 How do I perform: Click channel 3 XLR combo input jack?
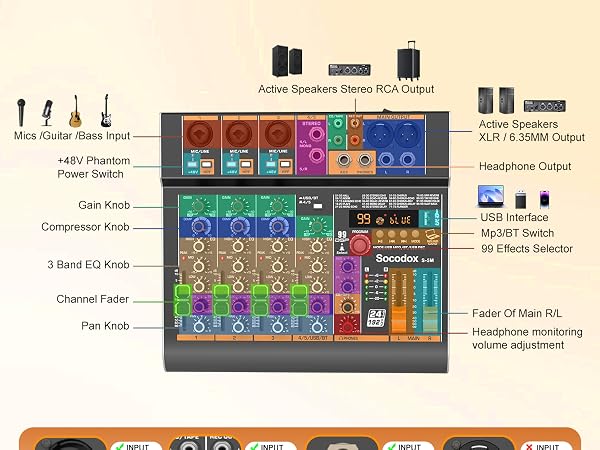[277, 134]
